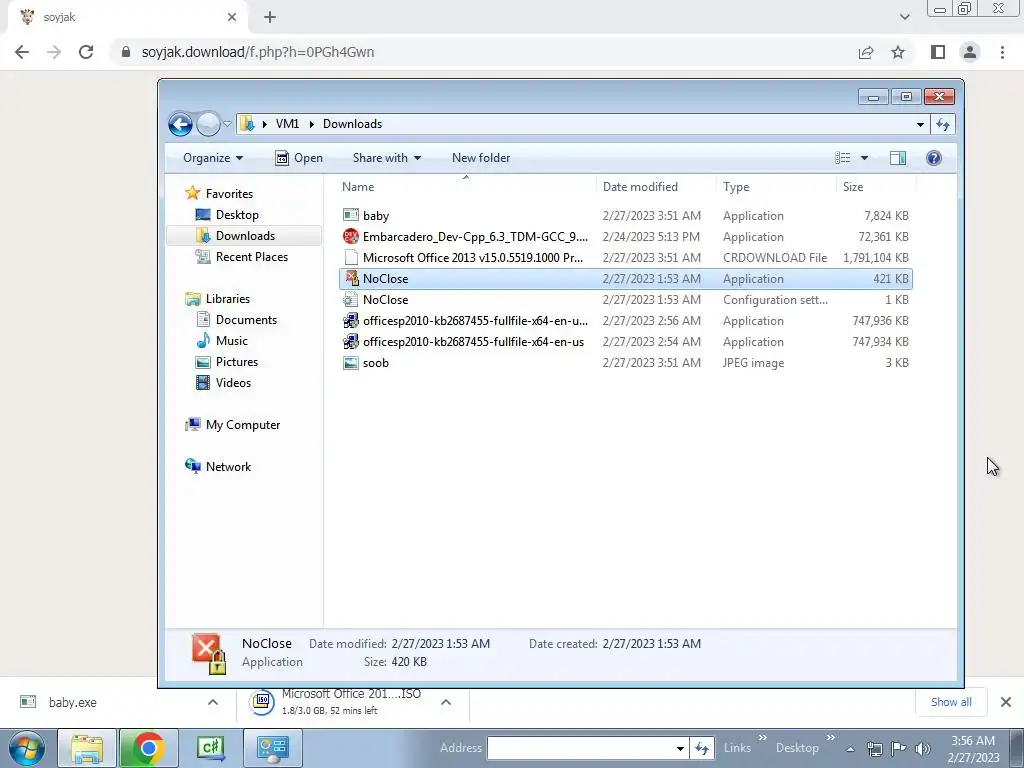The width and height of the screenshot is (1024, 768).
Task: Open the Chrome profile avatar
Action: click(x=970, y=52)
